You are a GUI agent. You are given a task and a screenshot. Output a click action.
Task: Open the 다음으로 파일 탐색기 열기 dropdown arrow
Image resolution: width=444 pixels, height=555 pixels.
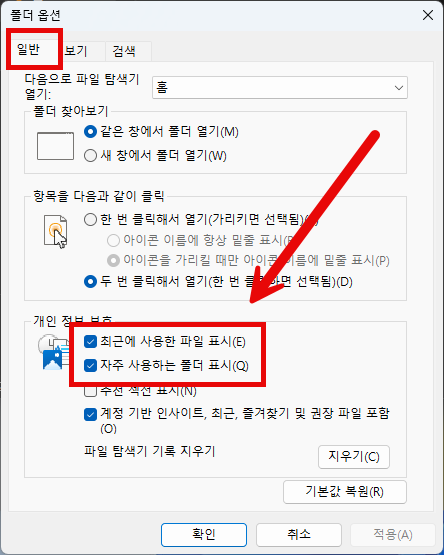(399, 87)
